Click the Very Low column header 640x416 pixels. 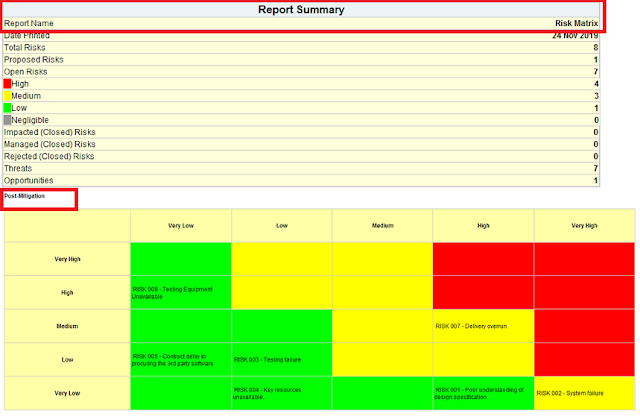point(181,226)
